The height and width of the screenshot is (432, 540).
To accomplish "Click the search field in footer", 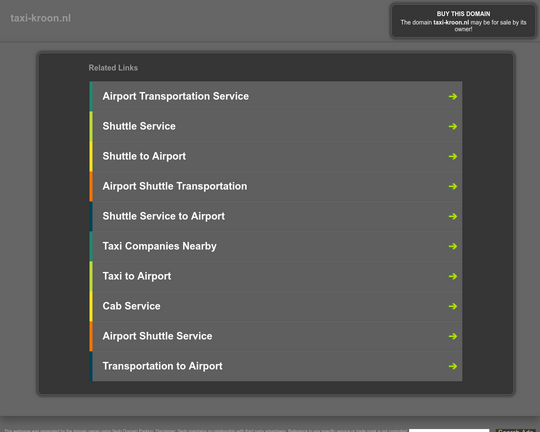I will pos(449,430).
